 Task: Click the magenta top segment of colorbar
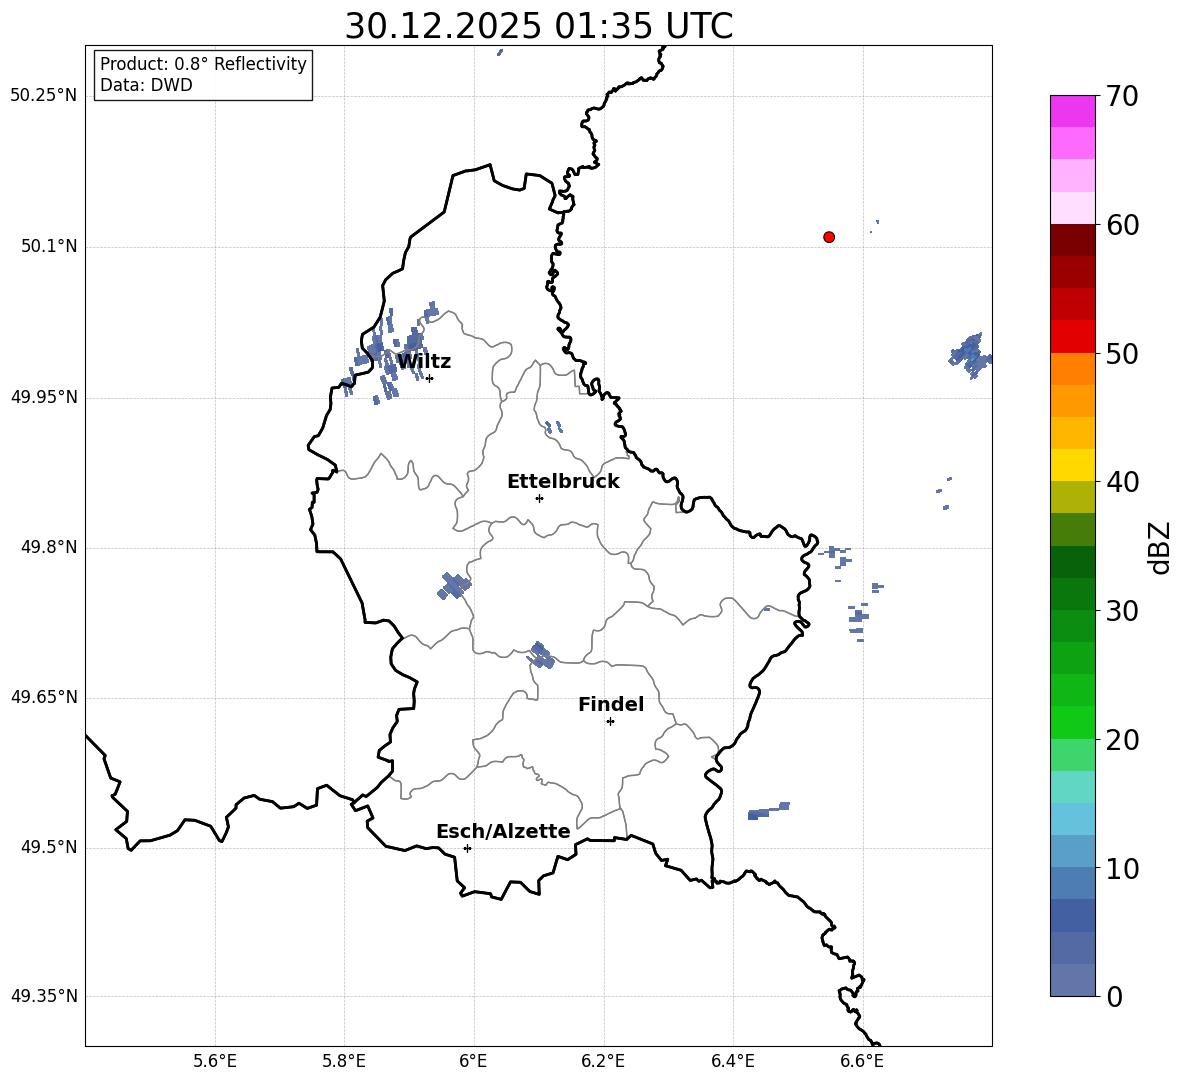point(1072,111)
